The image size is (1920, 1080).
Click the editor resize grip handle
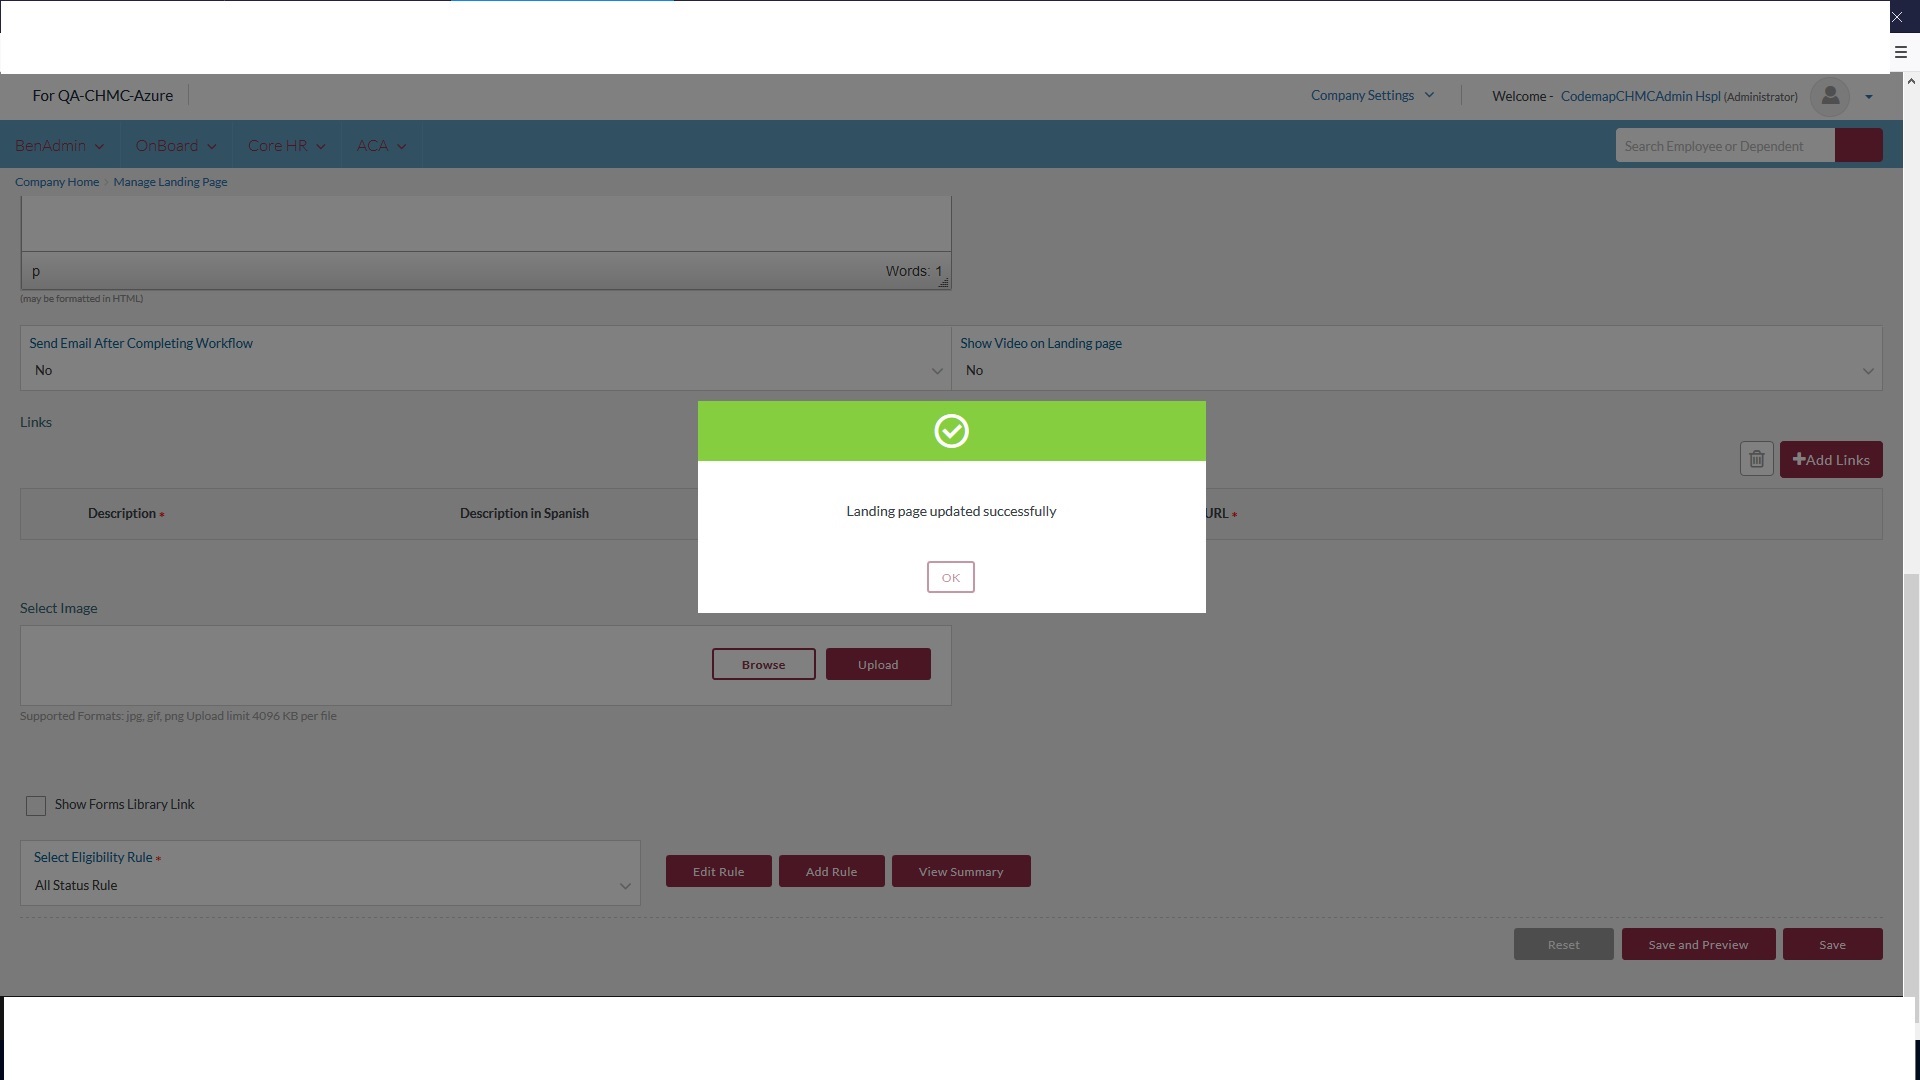[x=943, y=283]
